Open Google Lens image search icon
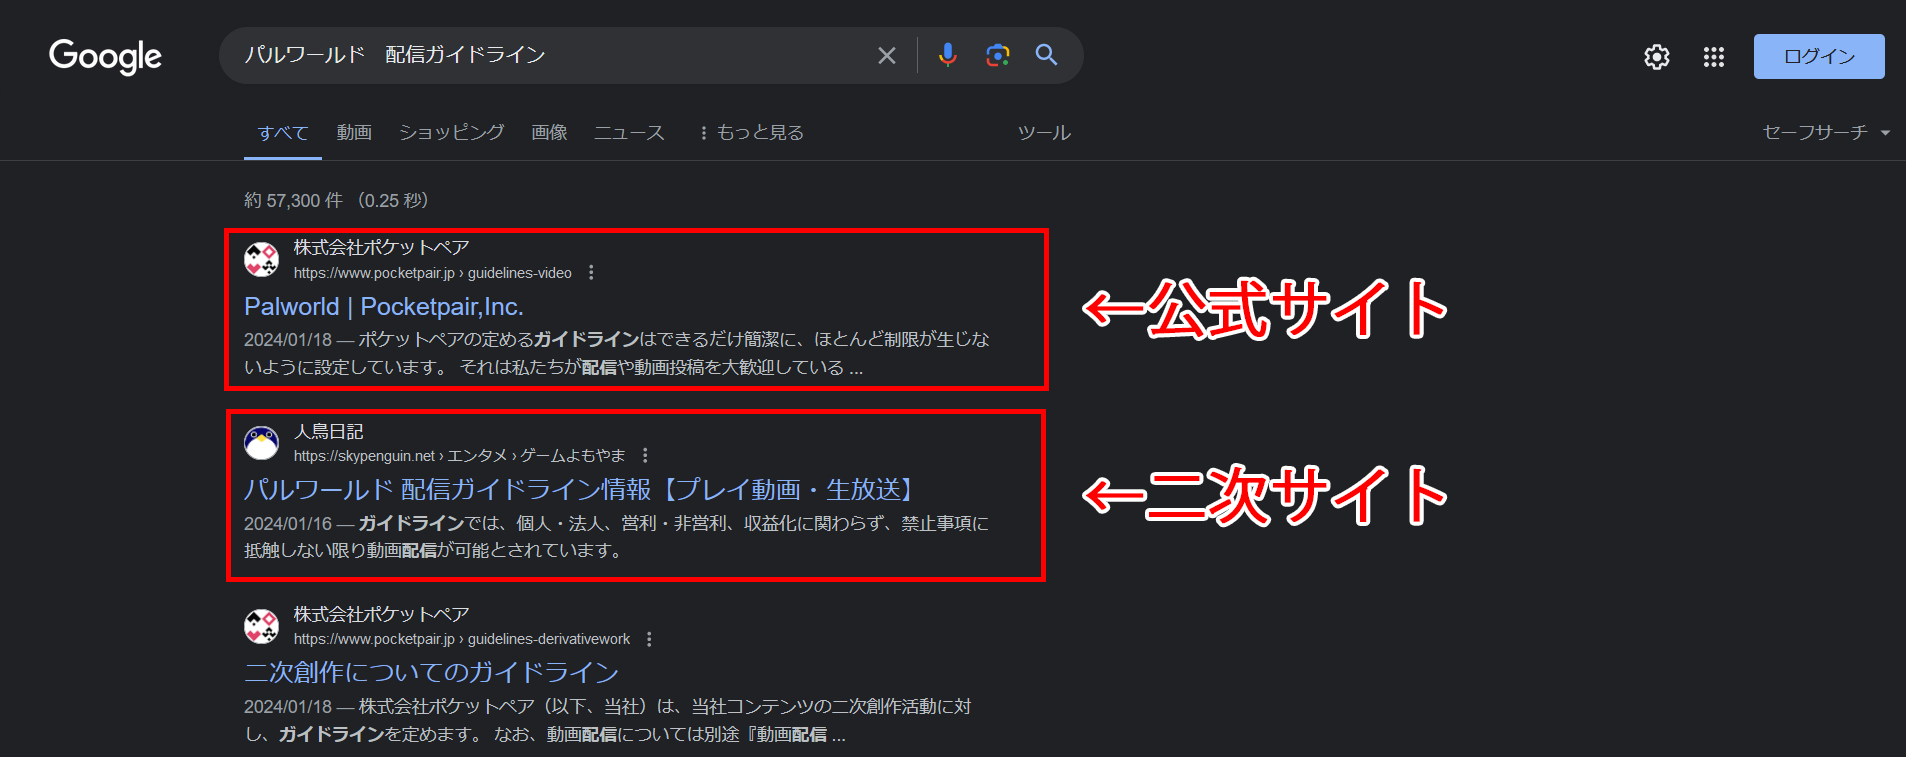Image resolution: width=1906 pixels, height=757 pixels. click(x=997, y=55)
